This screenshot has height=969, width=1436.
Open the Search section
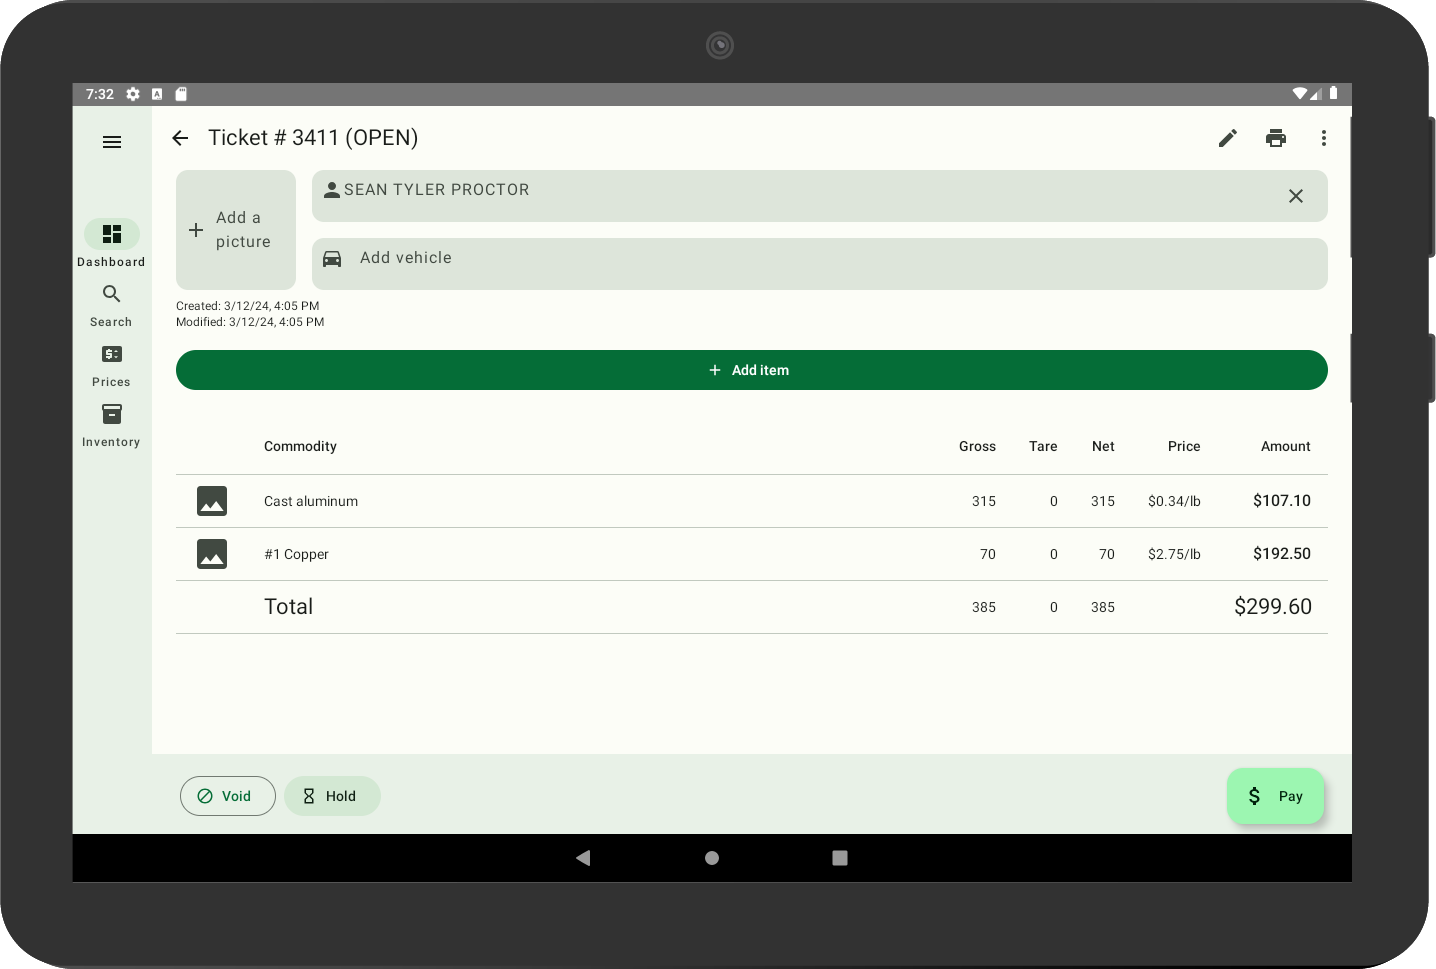(x=111, y=305)
